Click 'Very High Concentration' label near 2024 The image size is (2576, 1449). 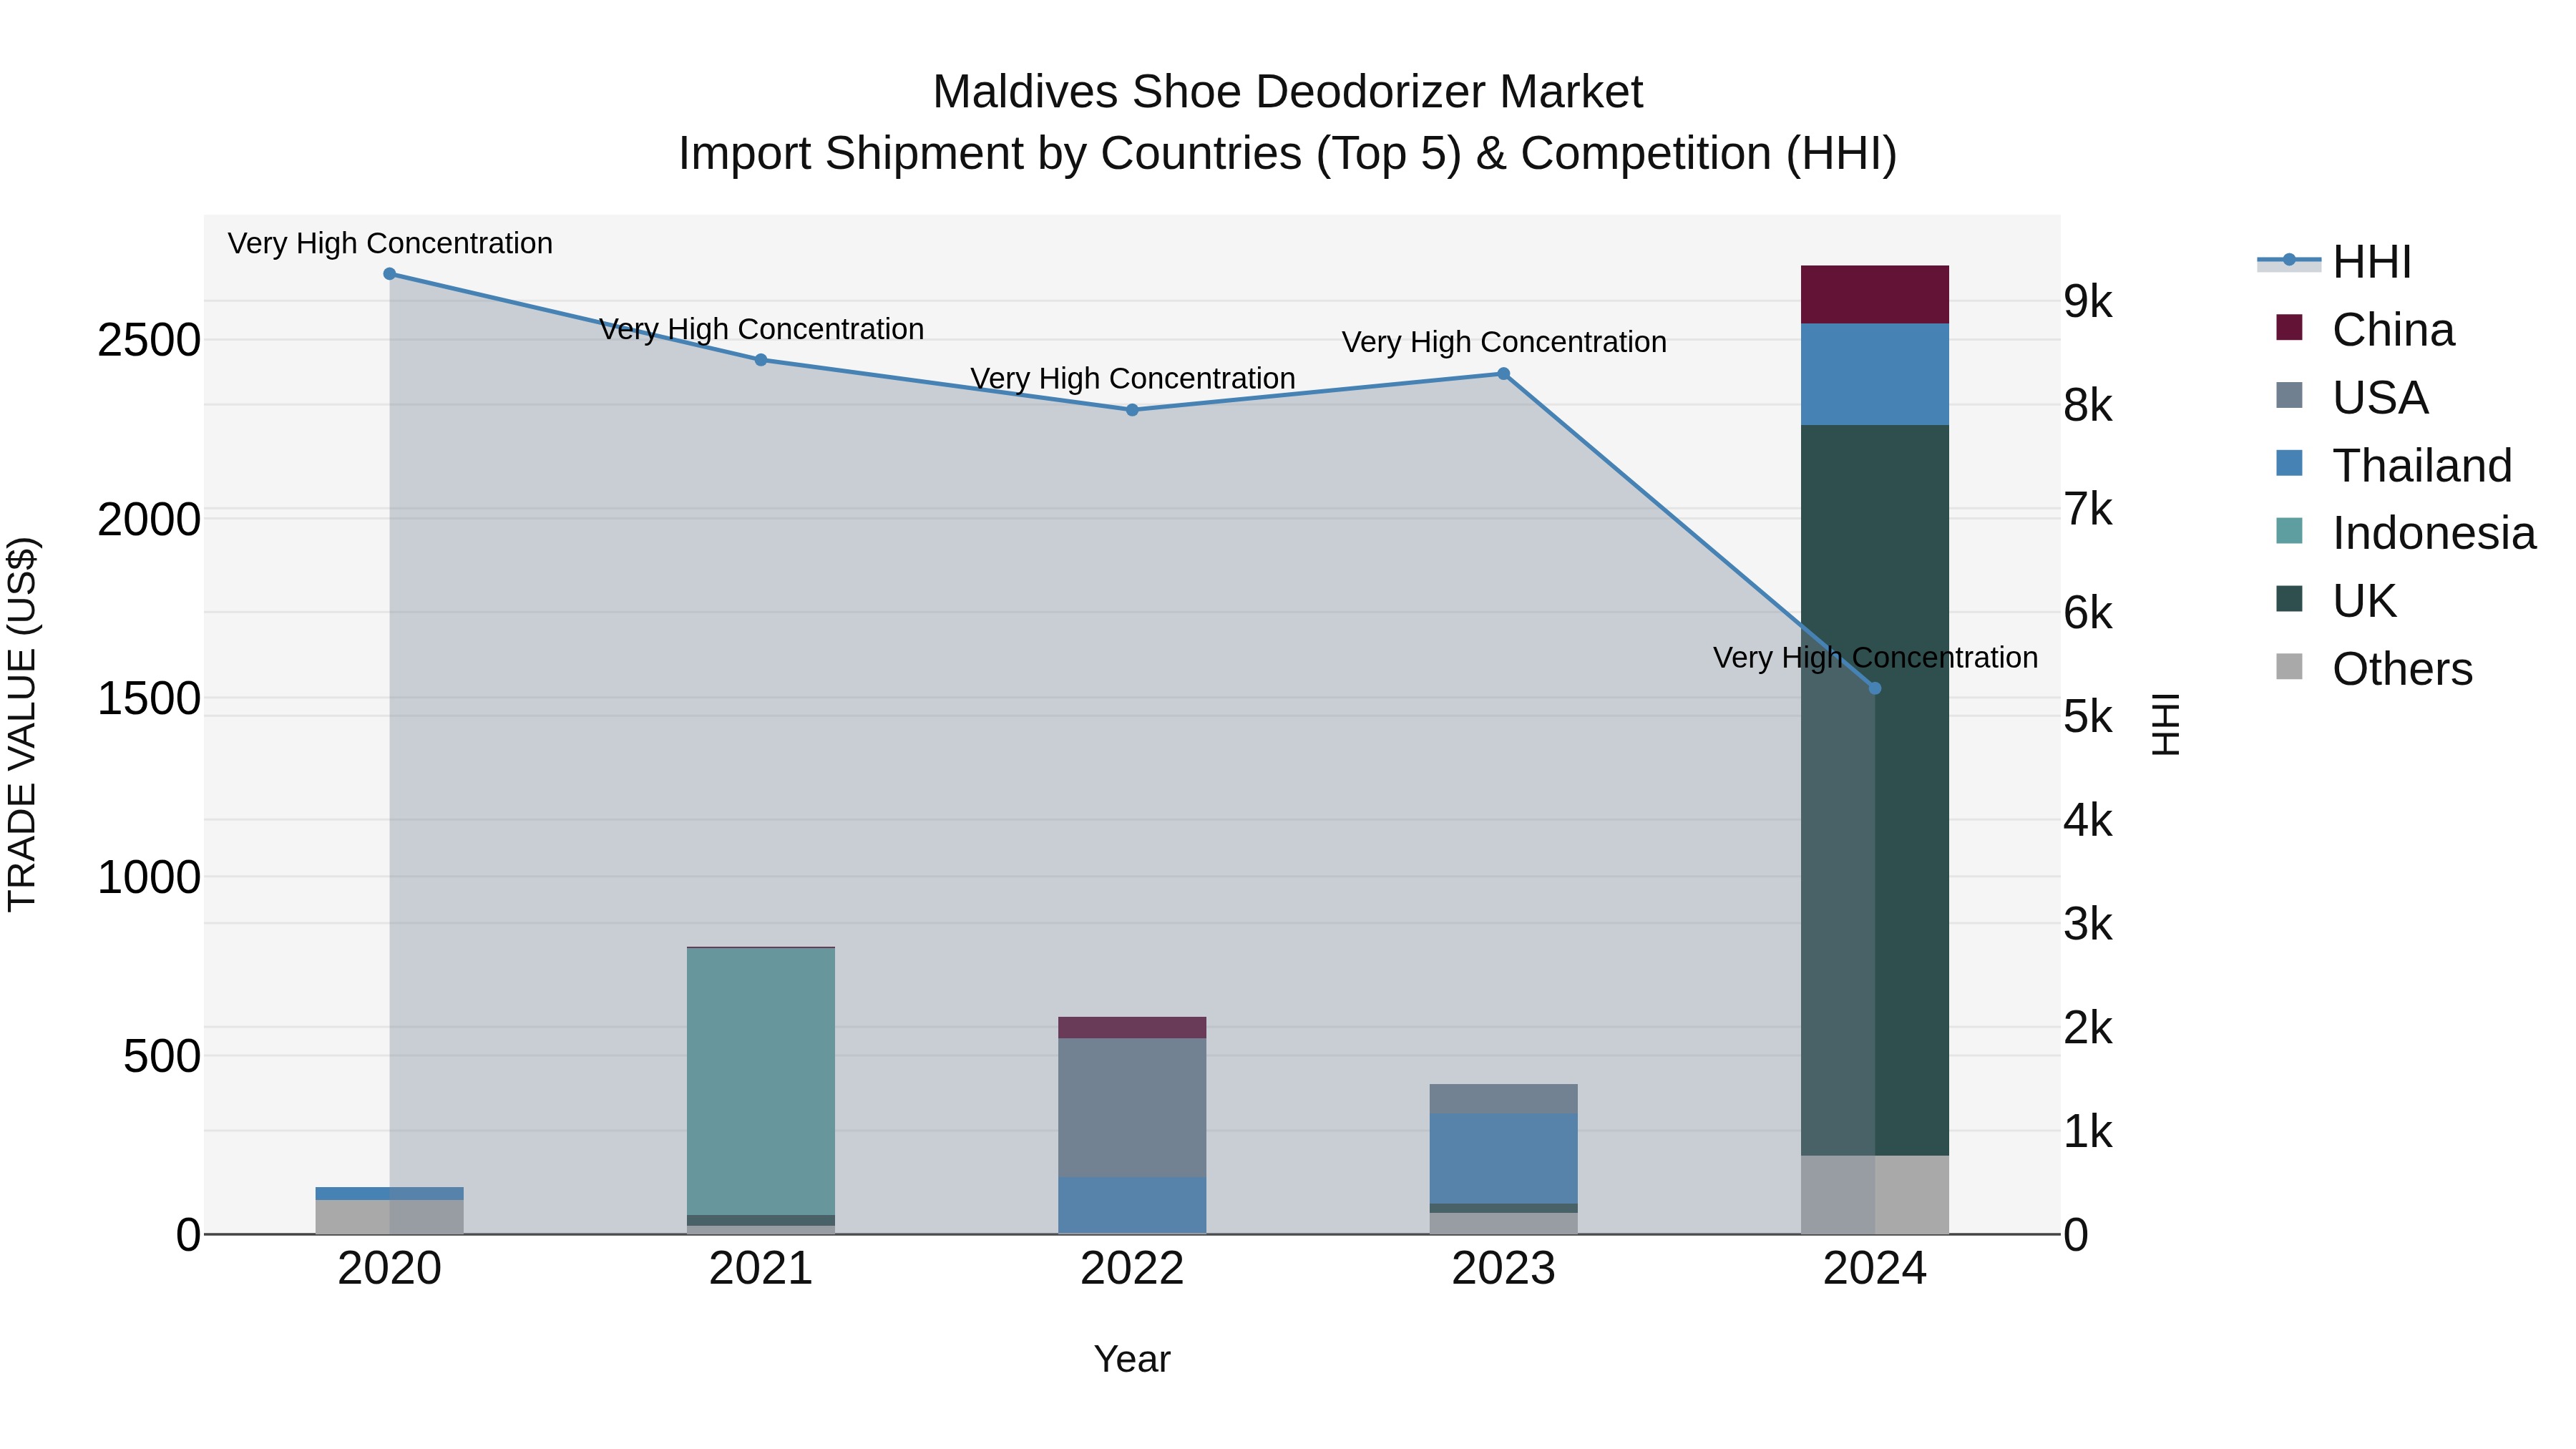[x=1875, y=658]
